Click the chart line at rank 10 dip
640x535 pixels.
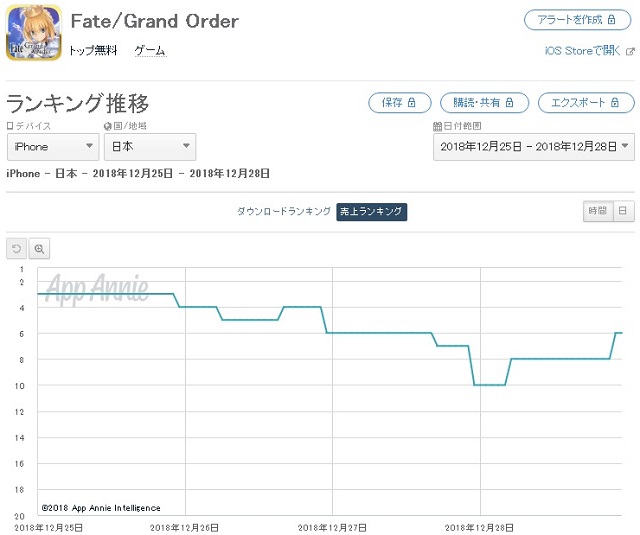489,385
